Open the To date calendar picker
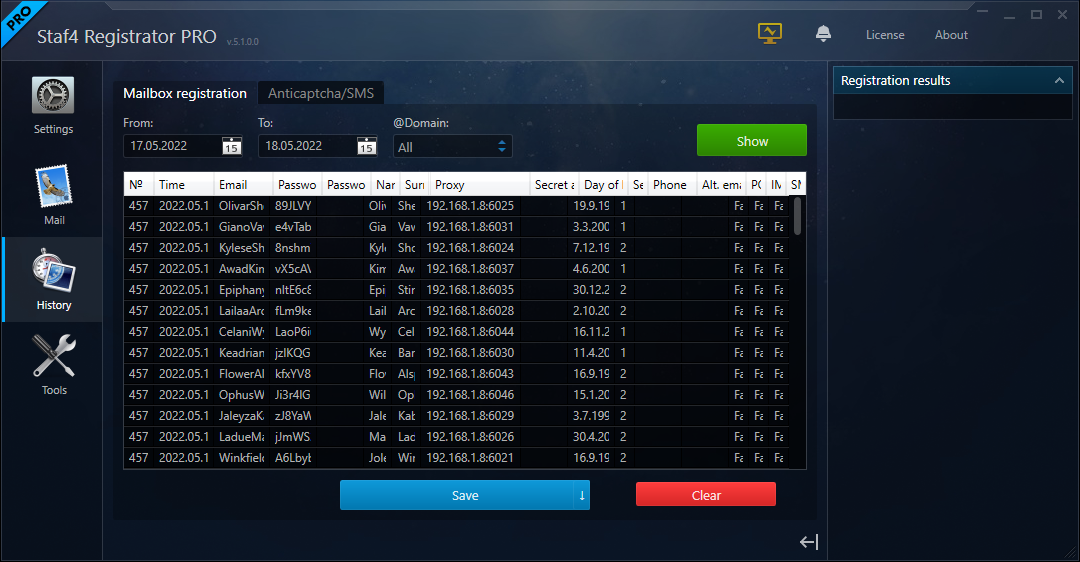 coord(366,146)
